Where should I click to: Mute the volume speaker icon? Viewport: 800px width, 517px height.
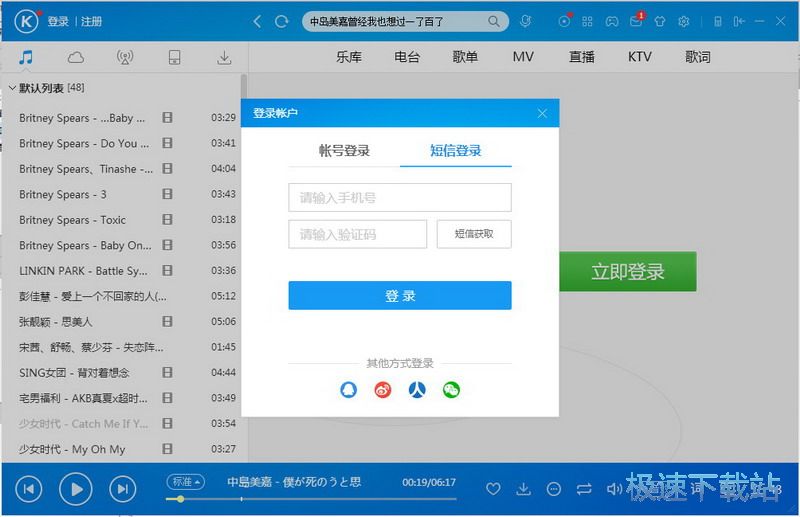pos(614,489)
